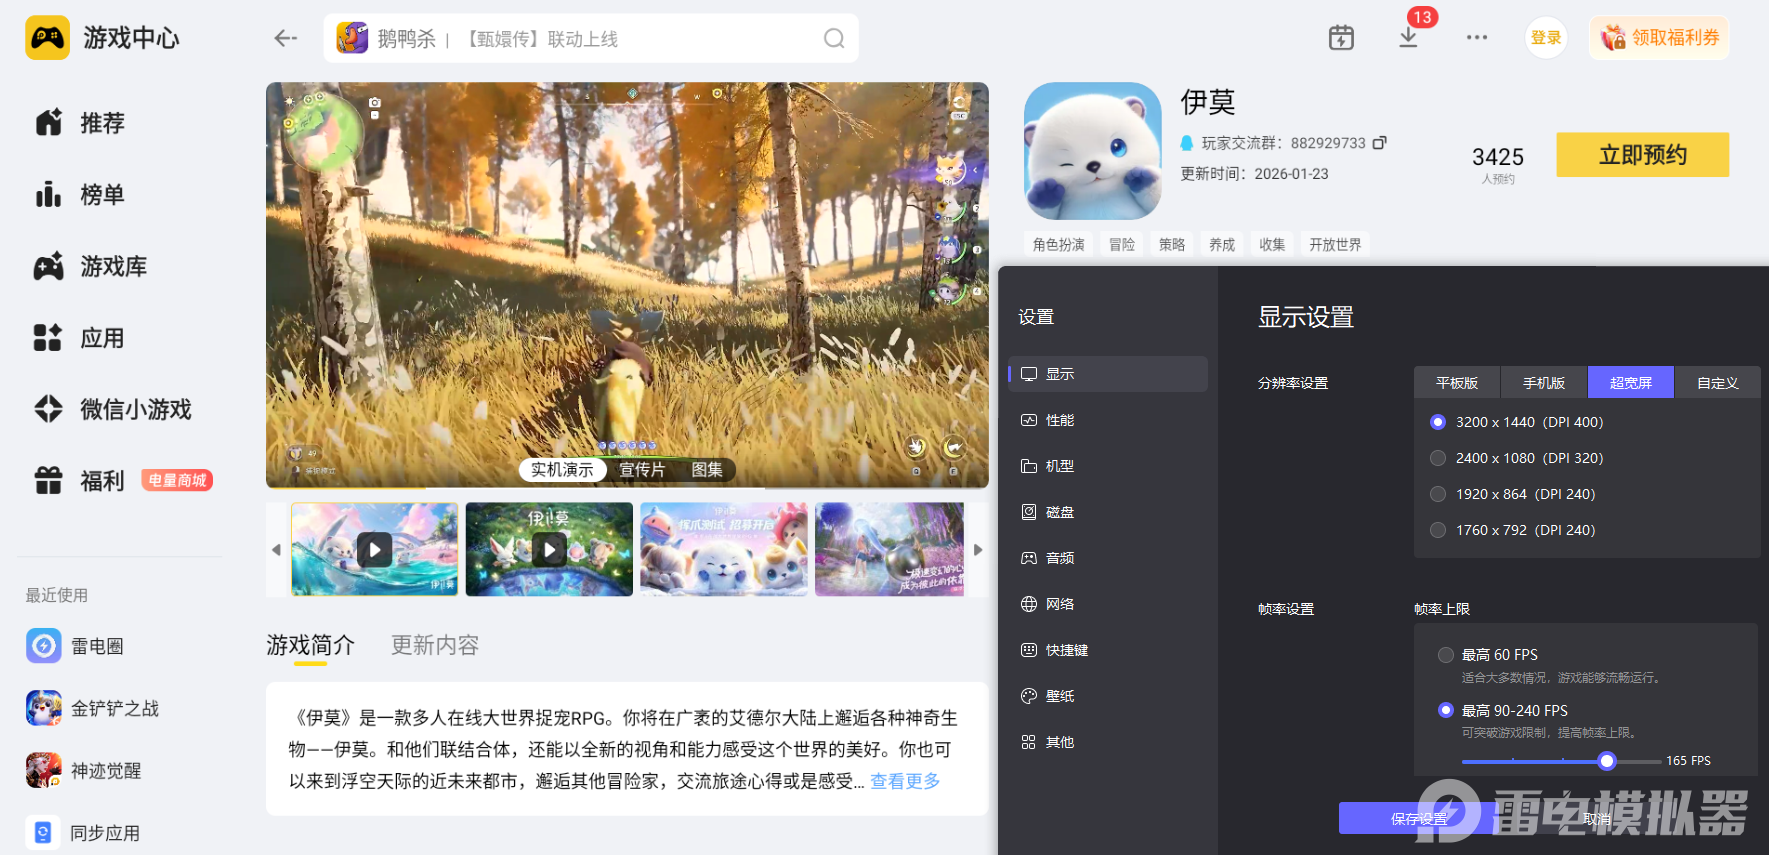1769x855 pixels.
Task: Choose the 自定义 resolution tab
Action: pos(1718,383)
